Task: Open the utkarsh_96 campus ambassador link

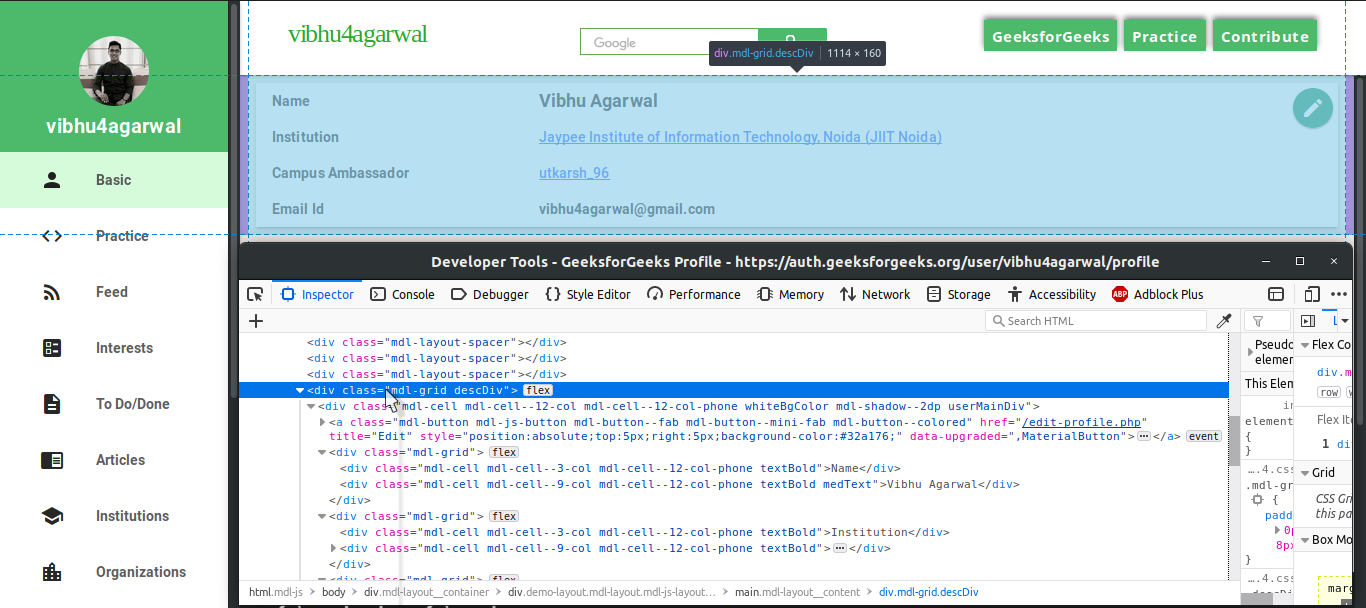Action: click(574, 173)
